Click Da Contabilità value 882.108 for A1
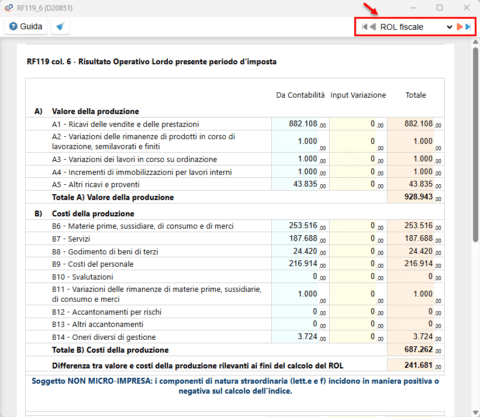Image resolution: width=480 pixels, height=417 pixels. pyautogui.click(x=303, y=124)
